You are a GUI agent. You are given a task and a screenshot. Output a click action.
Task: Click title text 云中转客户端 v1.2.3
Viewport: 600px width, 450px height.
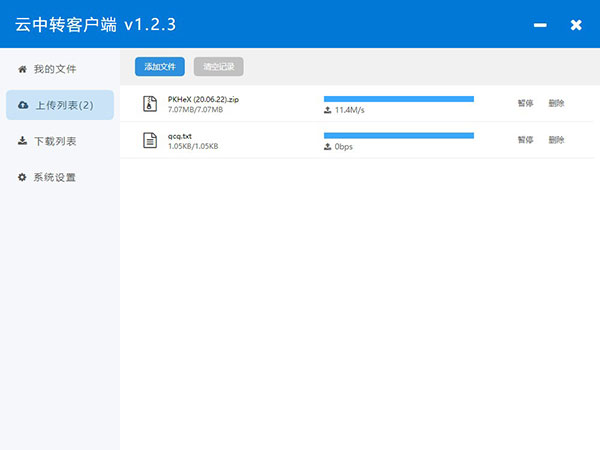click(95, 25)
